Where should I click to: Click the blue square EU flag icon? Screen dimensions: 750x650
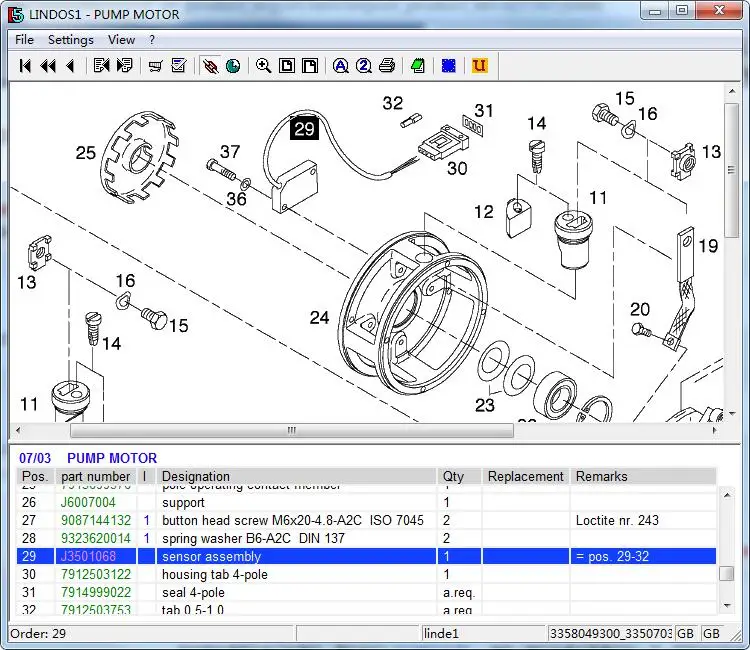click(449, 66)
